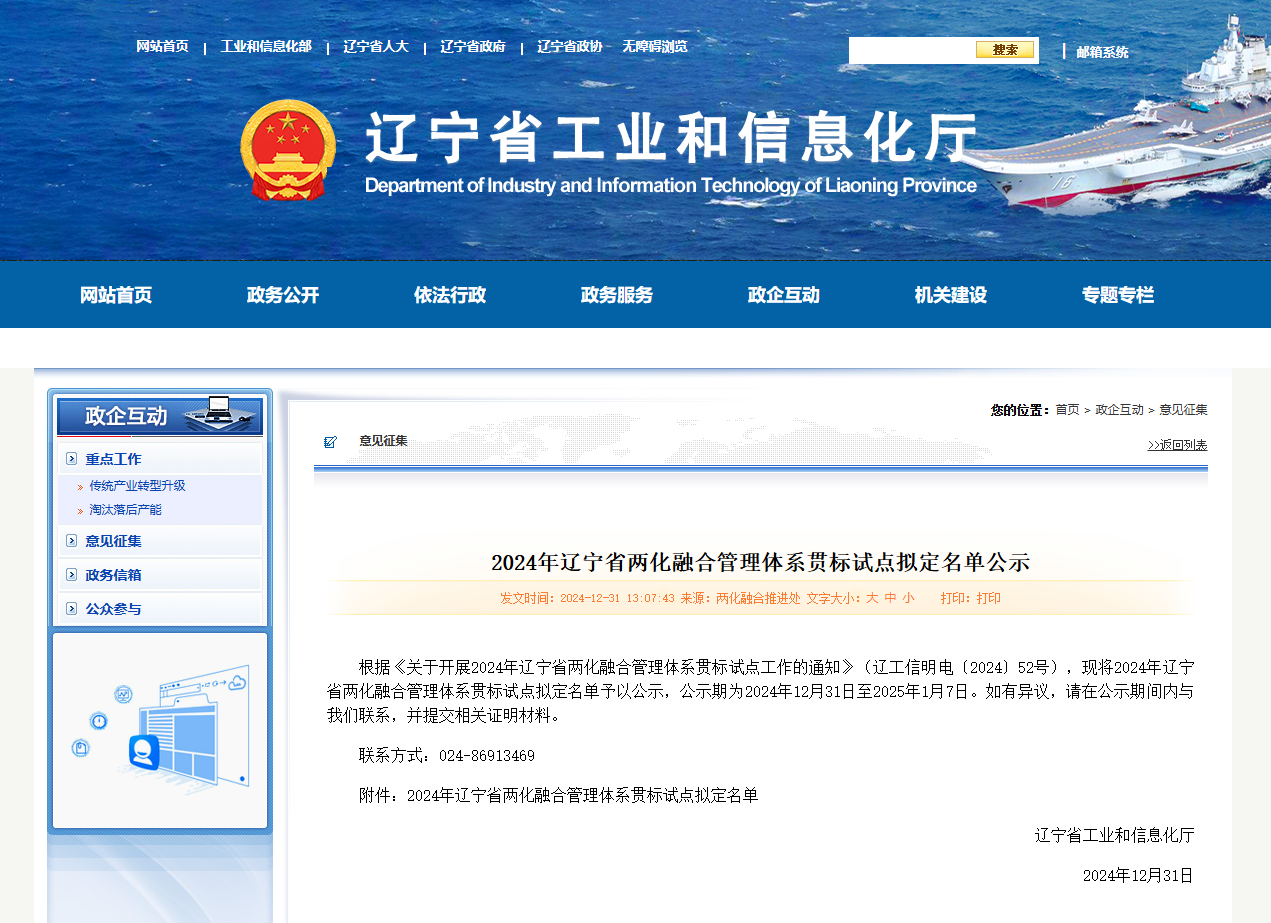Click the national emblem logo
1271x923 pixels.
point(288,150)
